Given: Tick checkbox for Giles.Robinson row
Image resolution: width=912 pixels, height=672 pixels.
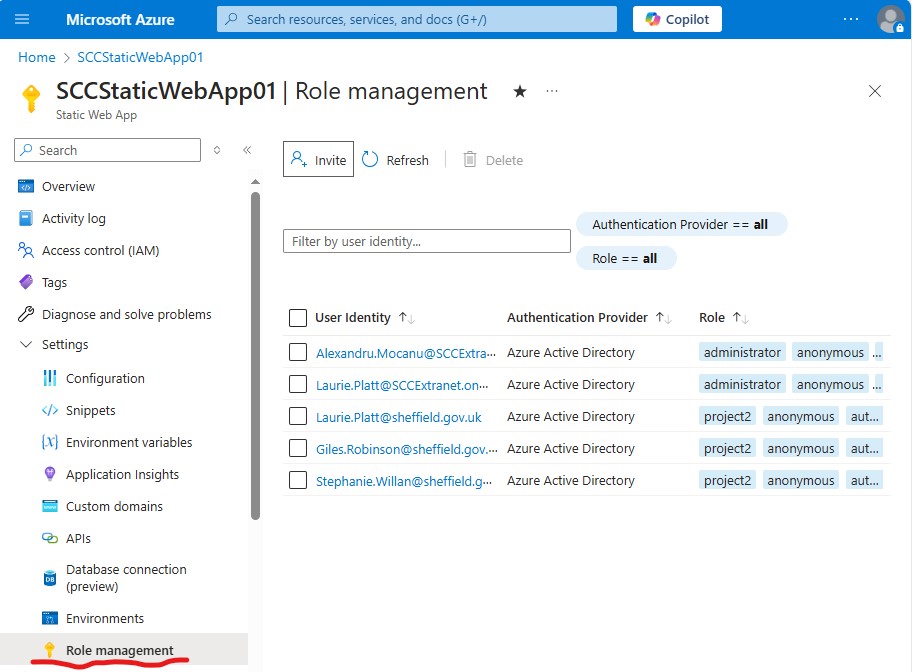Looking at the screenshot, I should (298, 448).
